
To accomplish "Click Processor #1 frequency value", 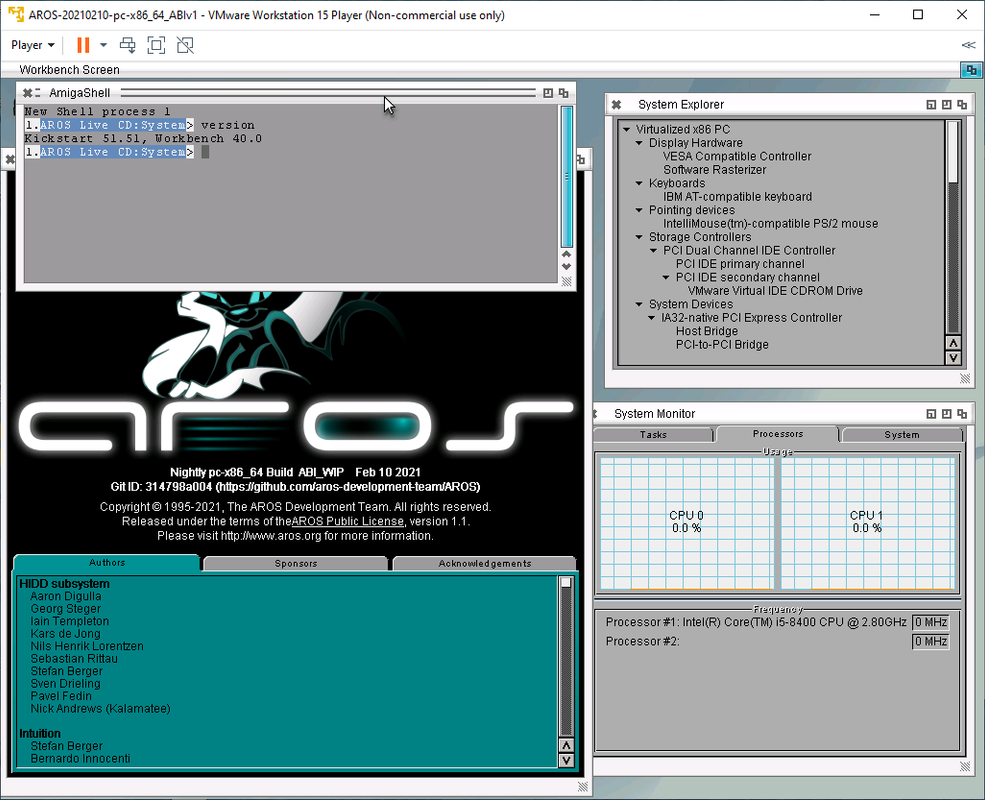I will coord(930,622).
